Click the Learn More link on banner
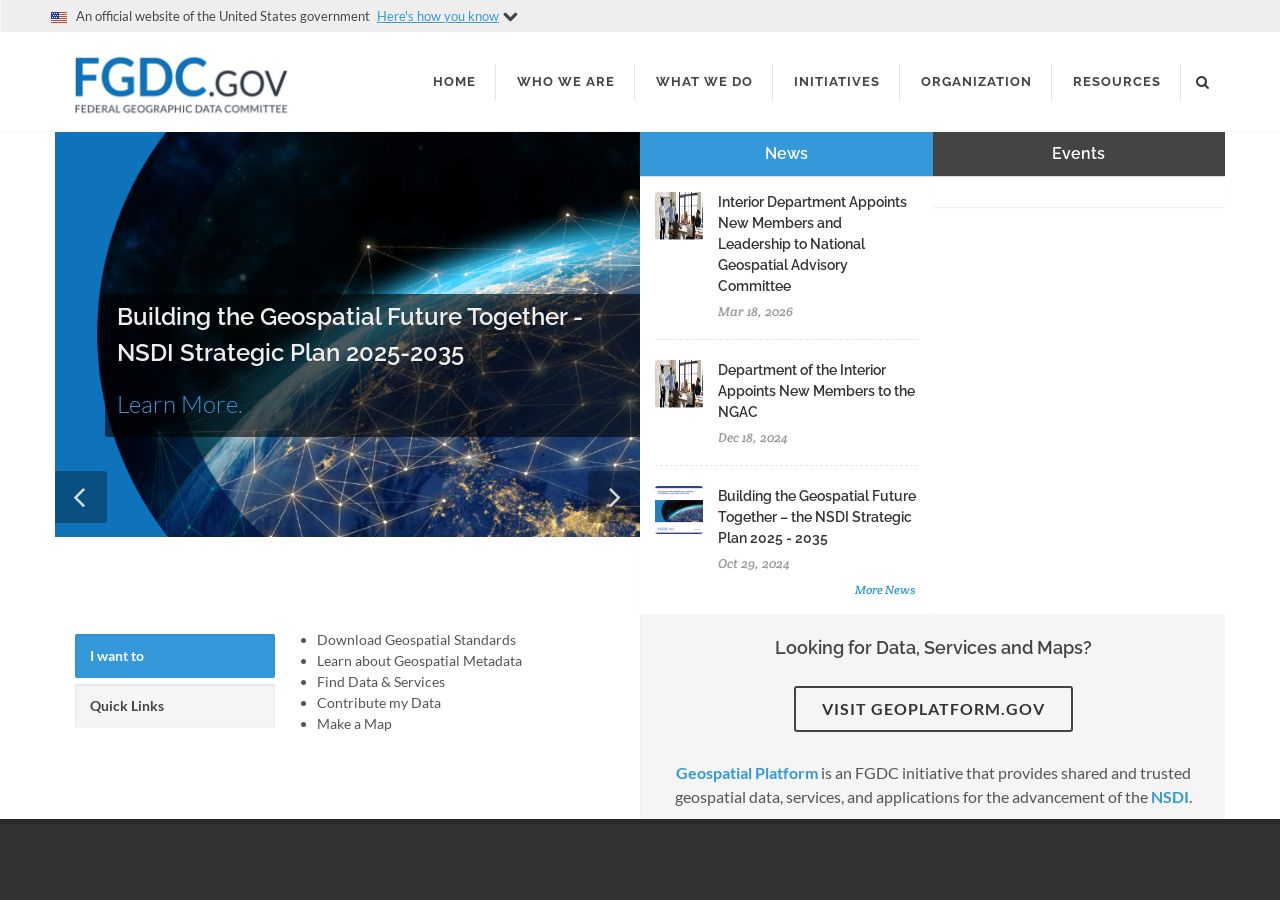Image resolution: width=1280 pixels, height=900 pixels. tap(180, 404)
